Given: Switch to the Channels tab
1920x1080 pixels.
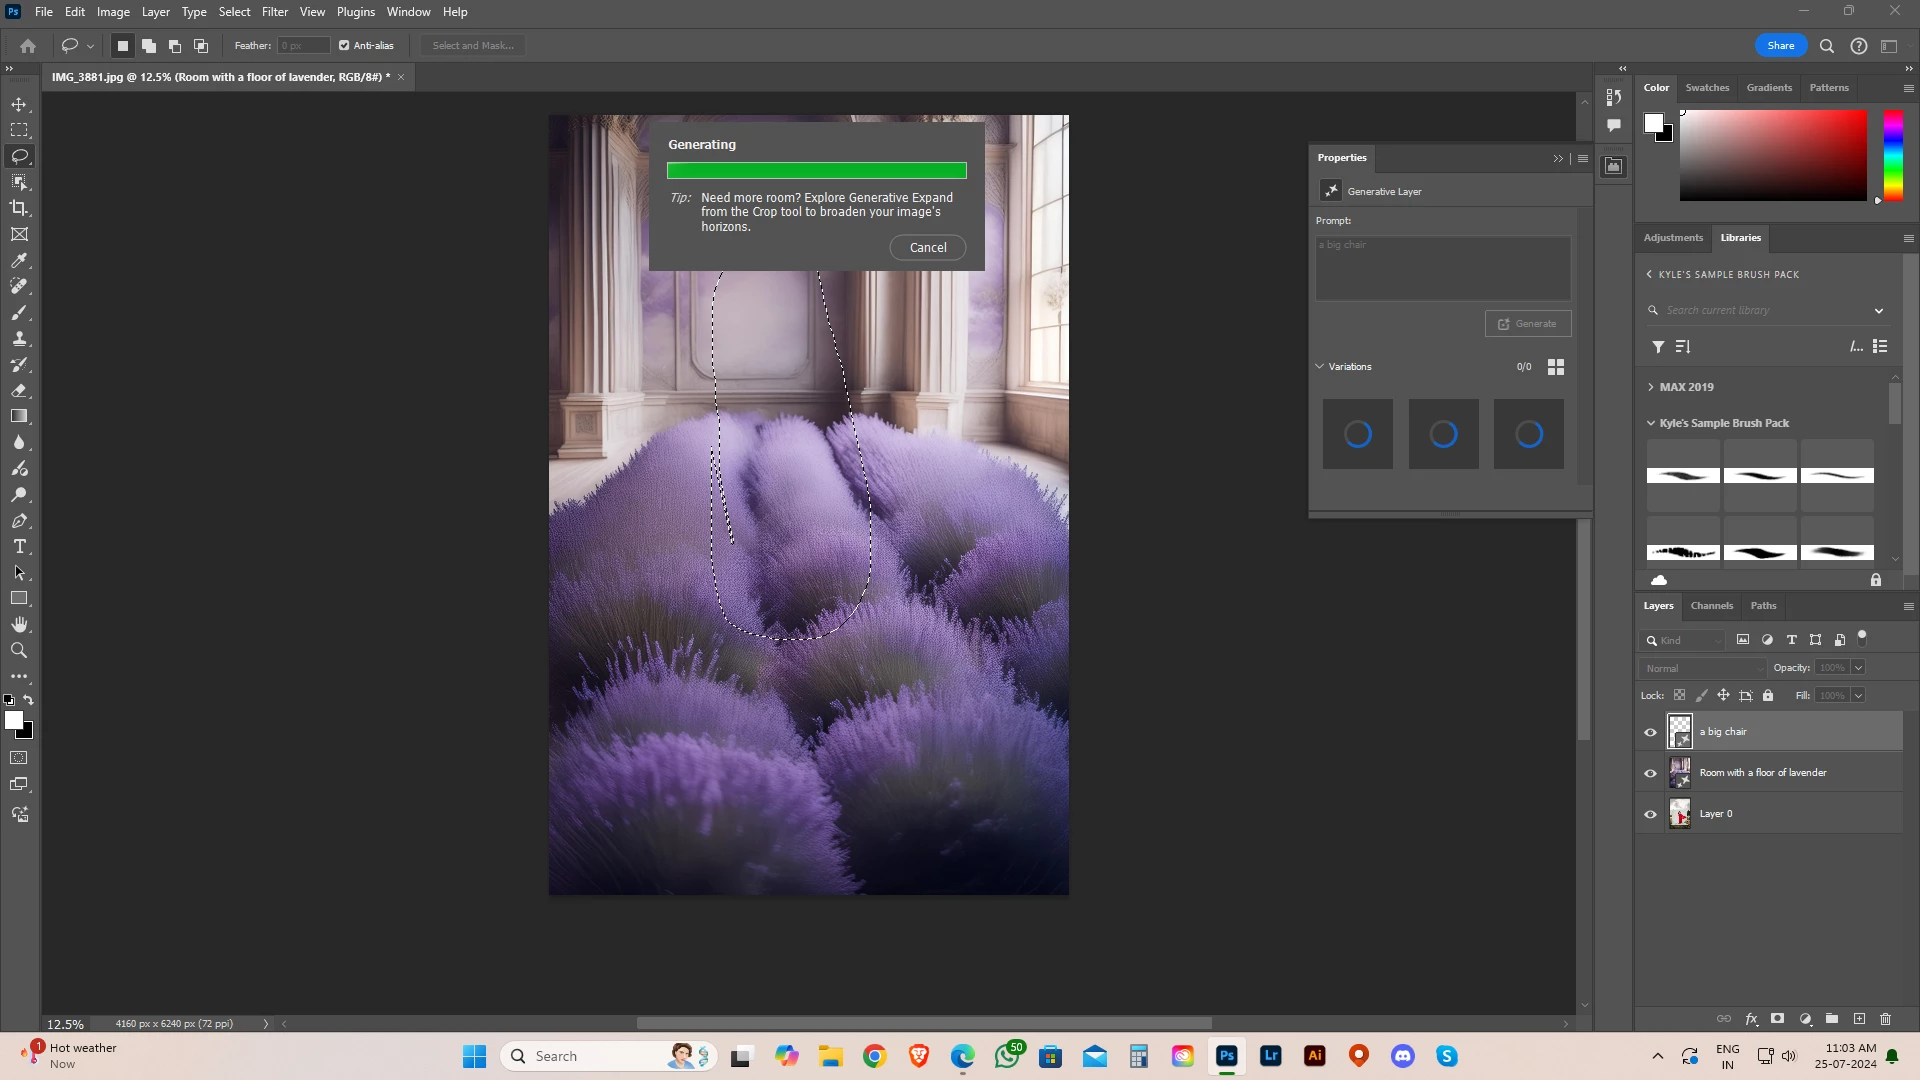Looking at the screenshot, I should [1711, 606].
